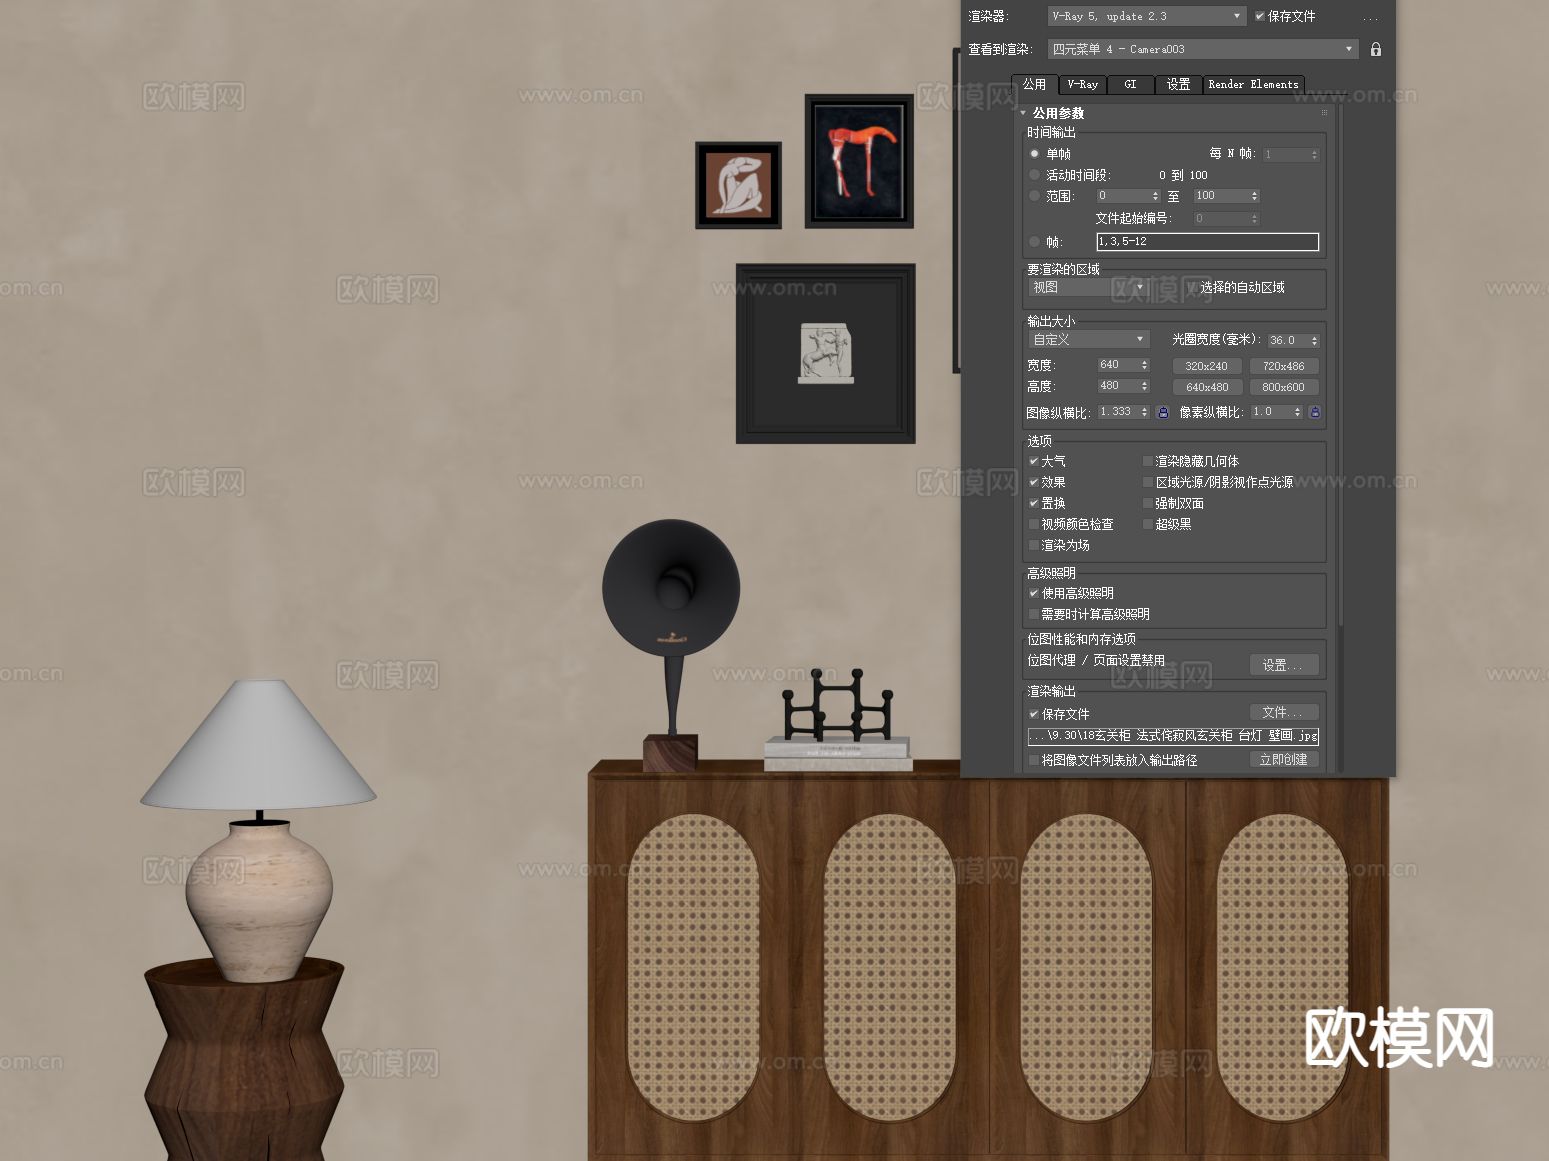Collapse the 公用参数 rollout arrow
Image resolution: width=1549 pixels, height=1161 pixels.
pyautogui.click(x=1023, y=113)
